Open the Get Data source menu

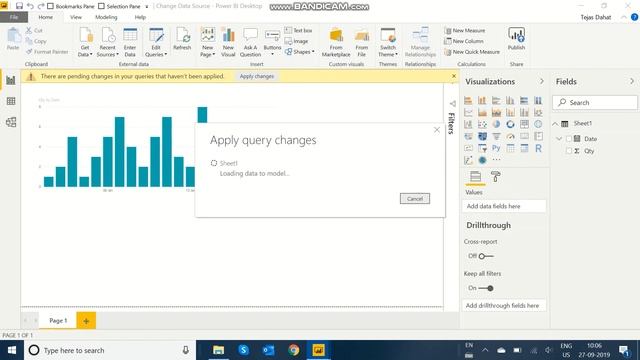[x=85, y=42]
